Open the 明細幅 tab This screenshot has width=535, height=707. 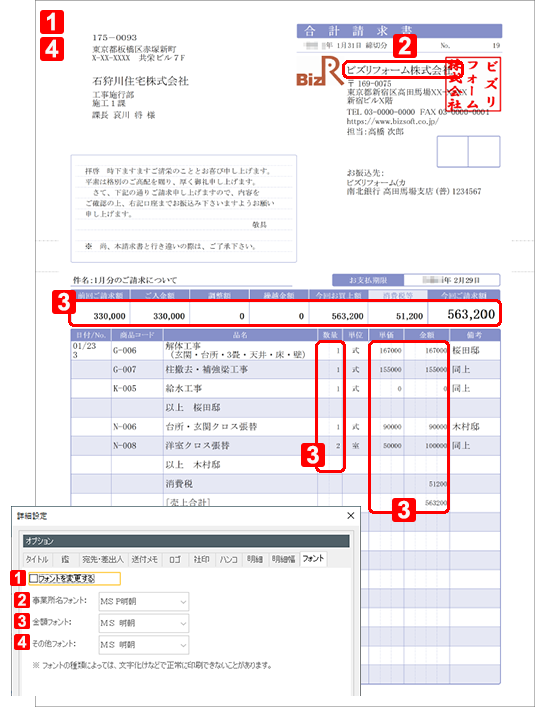(x=284, y=559)
